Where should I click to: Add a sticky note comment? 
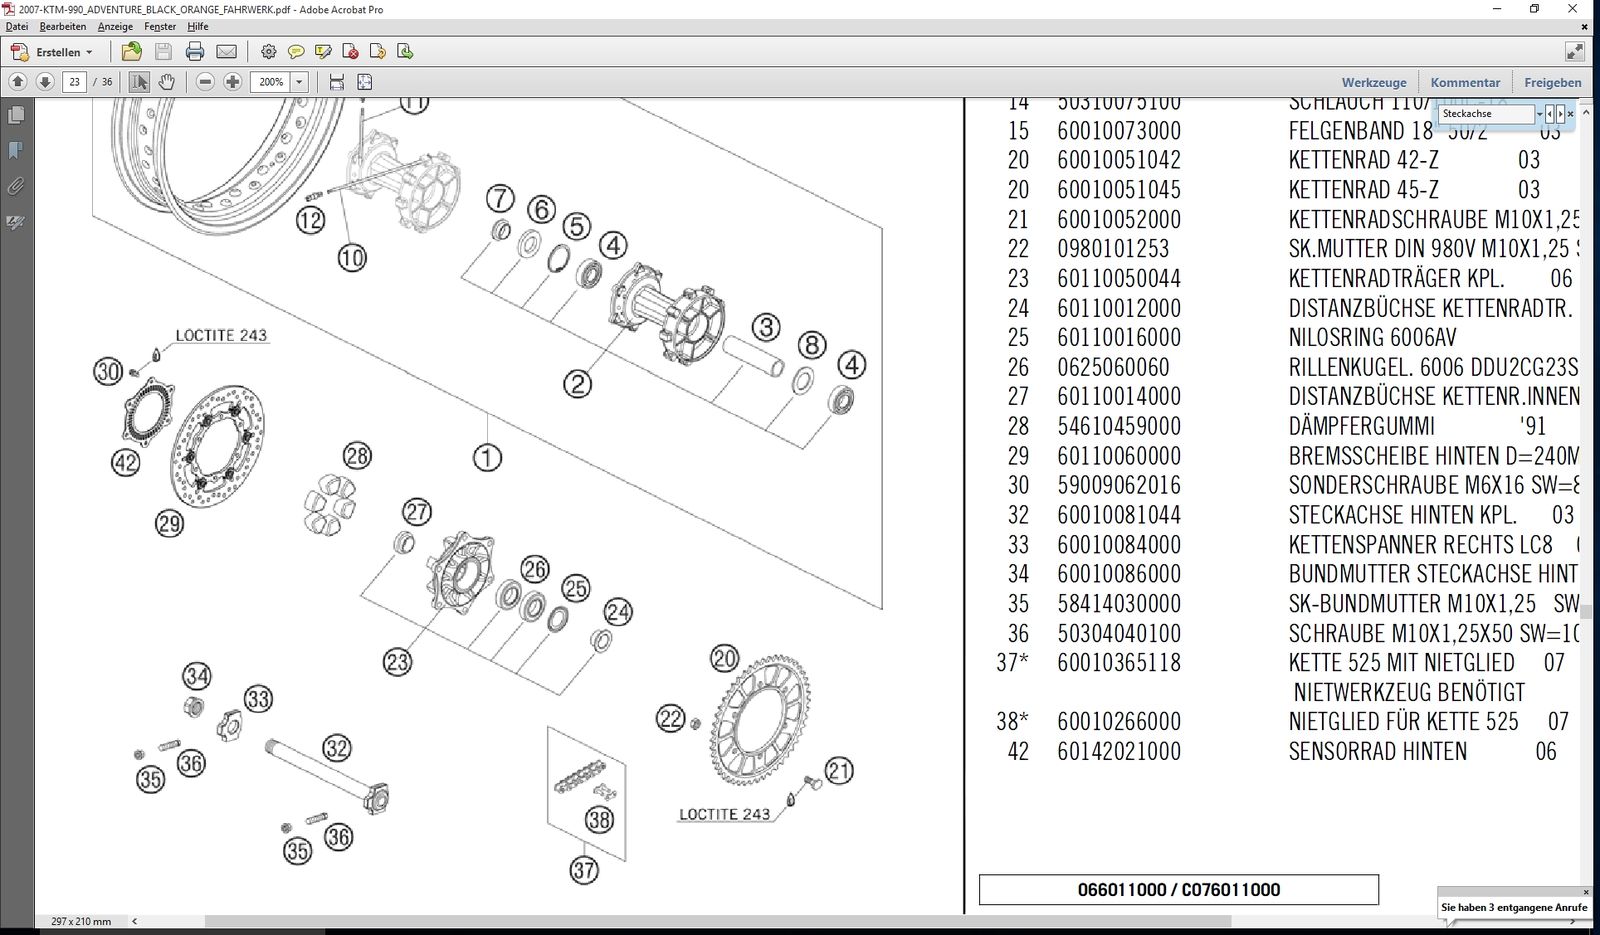pos(296,52)
